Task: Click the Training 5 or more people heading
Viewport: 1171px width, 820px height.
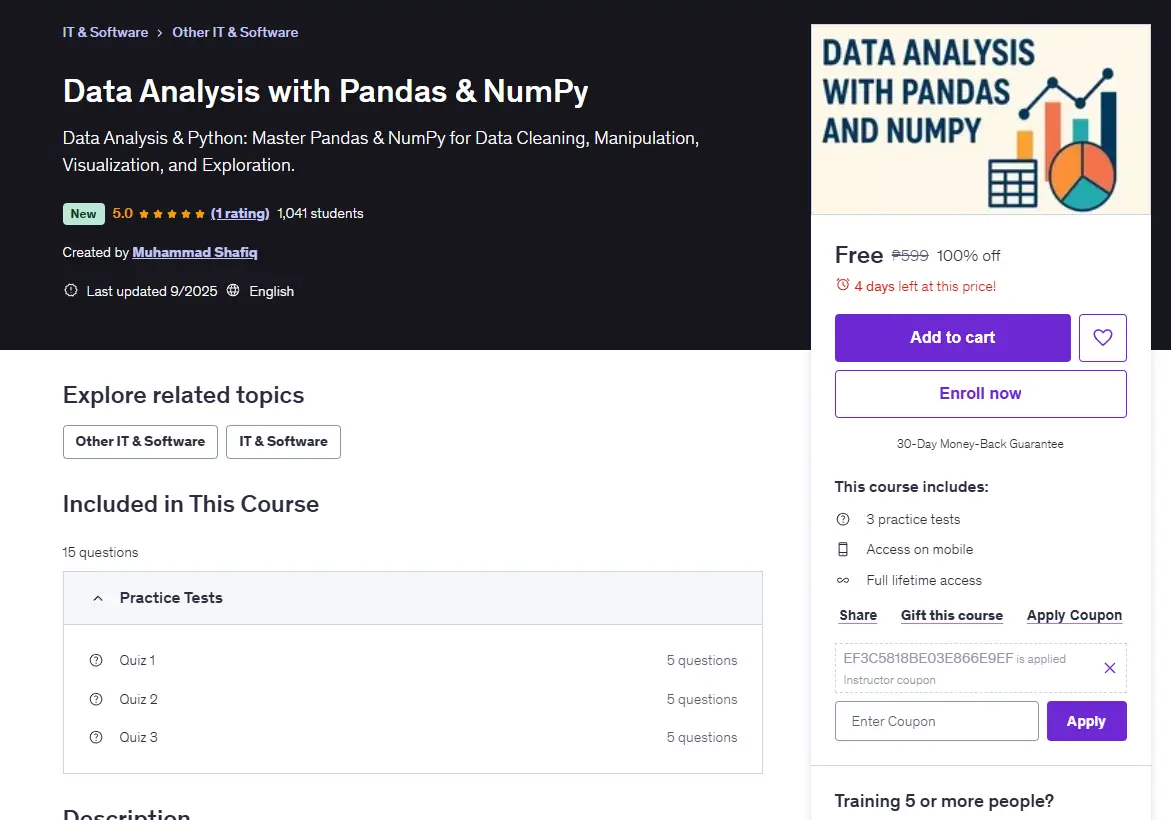Action: click(944, 801)
